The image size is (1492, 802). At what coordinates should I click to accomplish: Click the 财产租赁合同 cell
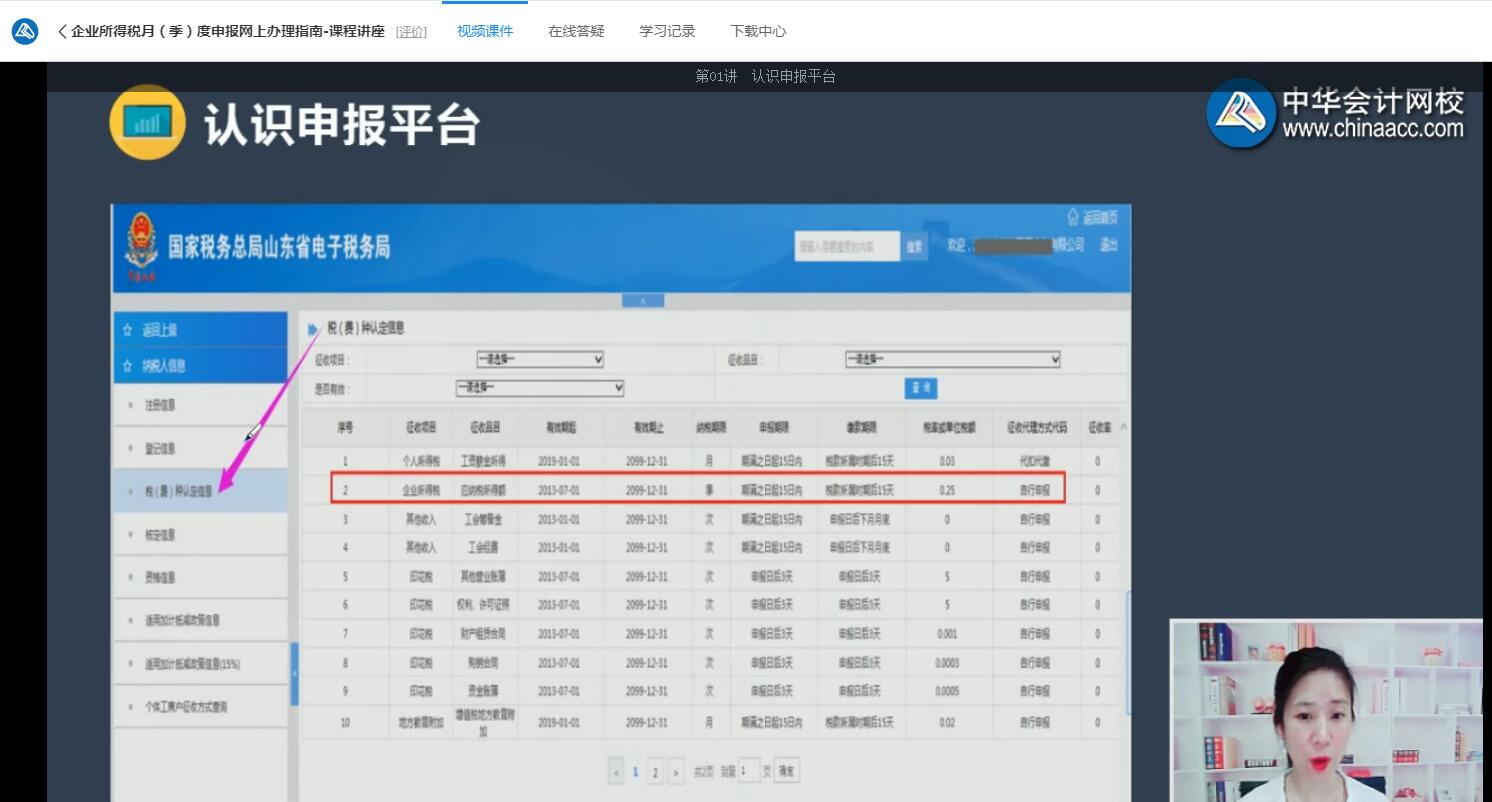pyautogui.click(x=485, y=634)
